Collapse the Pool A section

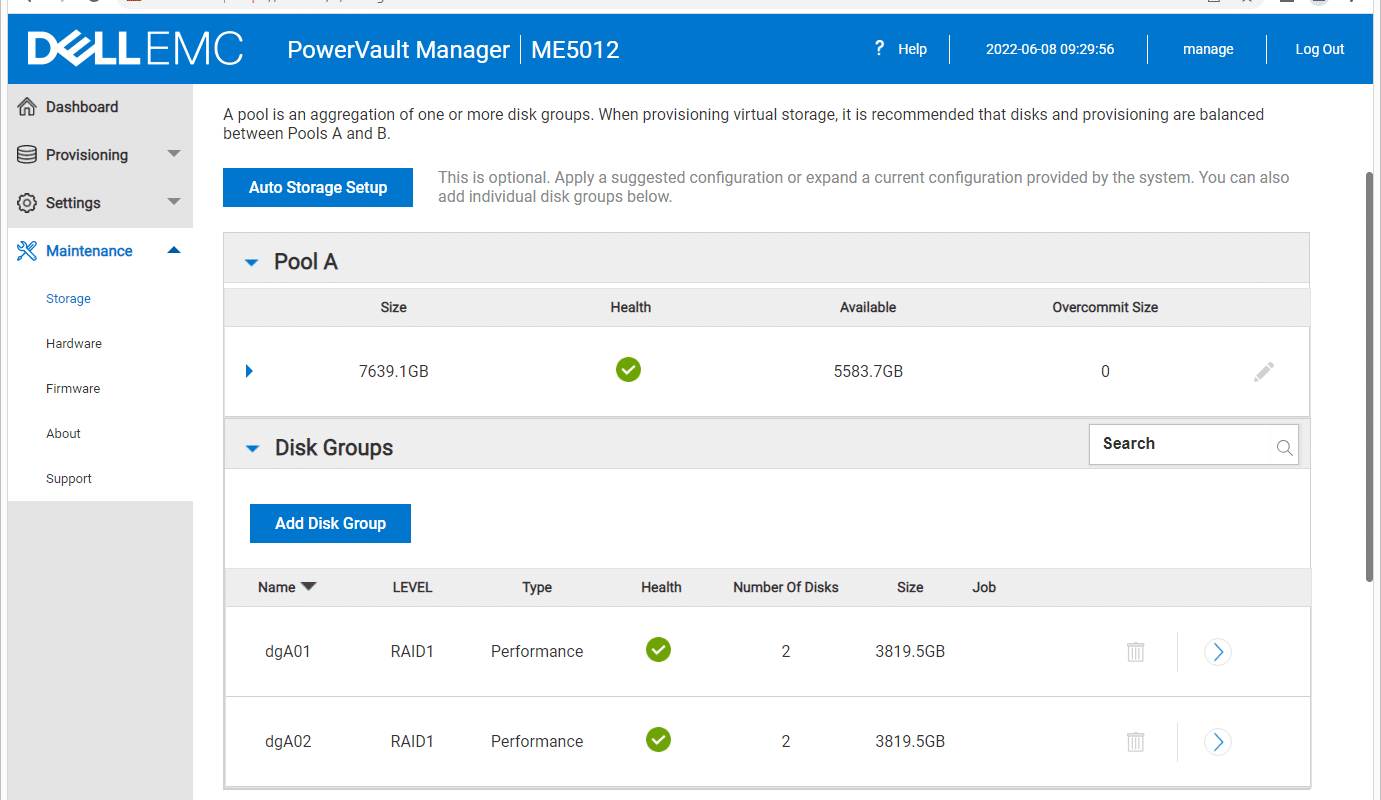(x=252, y=263)
